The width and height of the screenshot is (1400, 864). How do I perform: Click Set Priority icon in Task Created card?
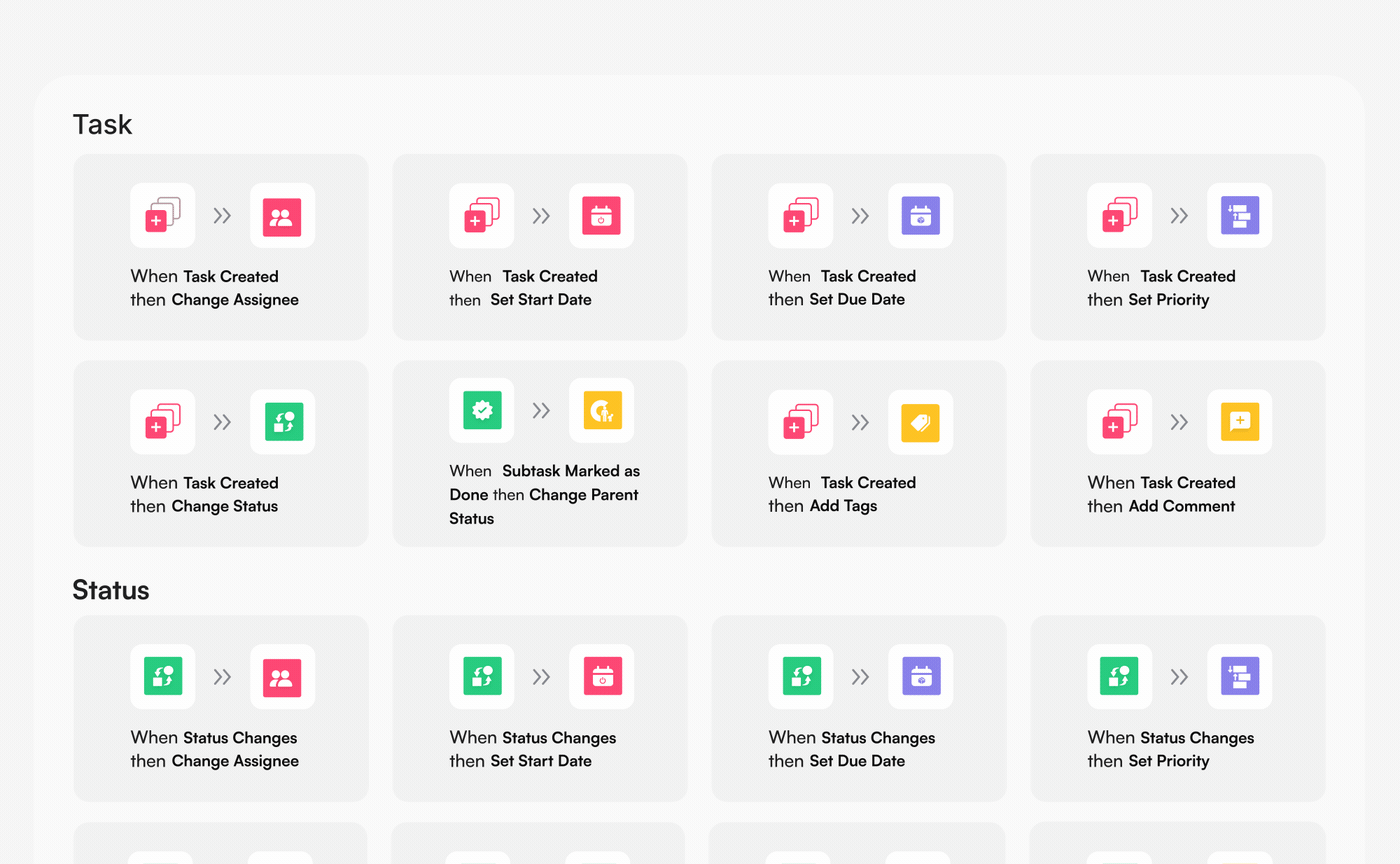[1239, 216]
